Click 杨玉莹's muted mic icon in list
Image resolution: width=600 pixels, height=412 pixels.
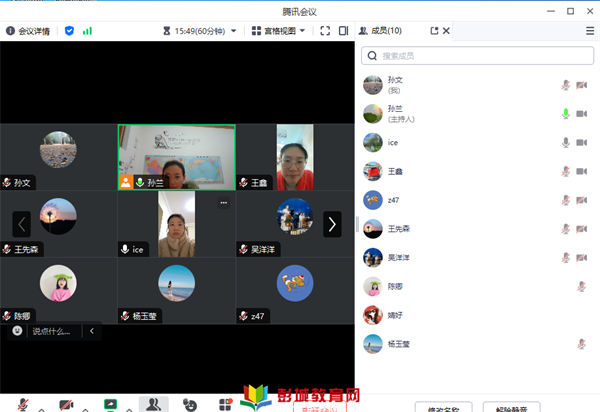coord(582,344)
